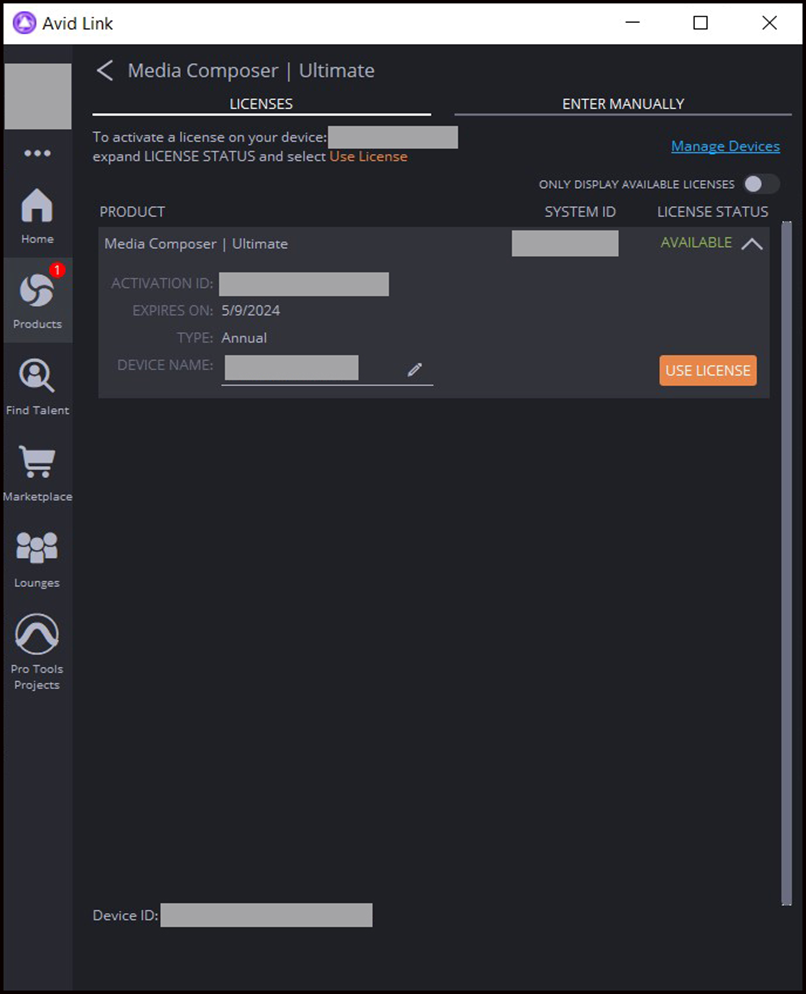Open Find Talent in the sidebar
The height and width of the screenshot is (994, 806).
[x=37, y=387]
